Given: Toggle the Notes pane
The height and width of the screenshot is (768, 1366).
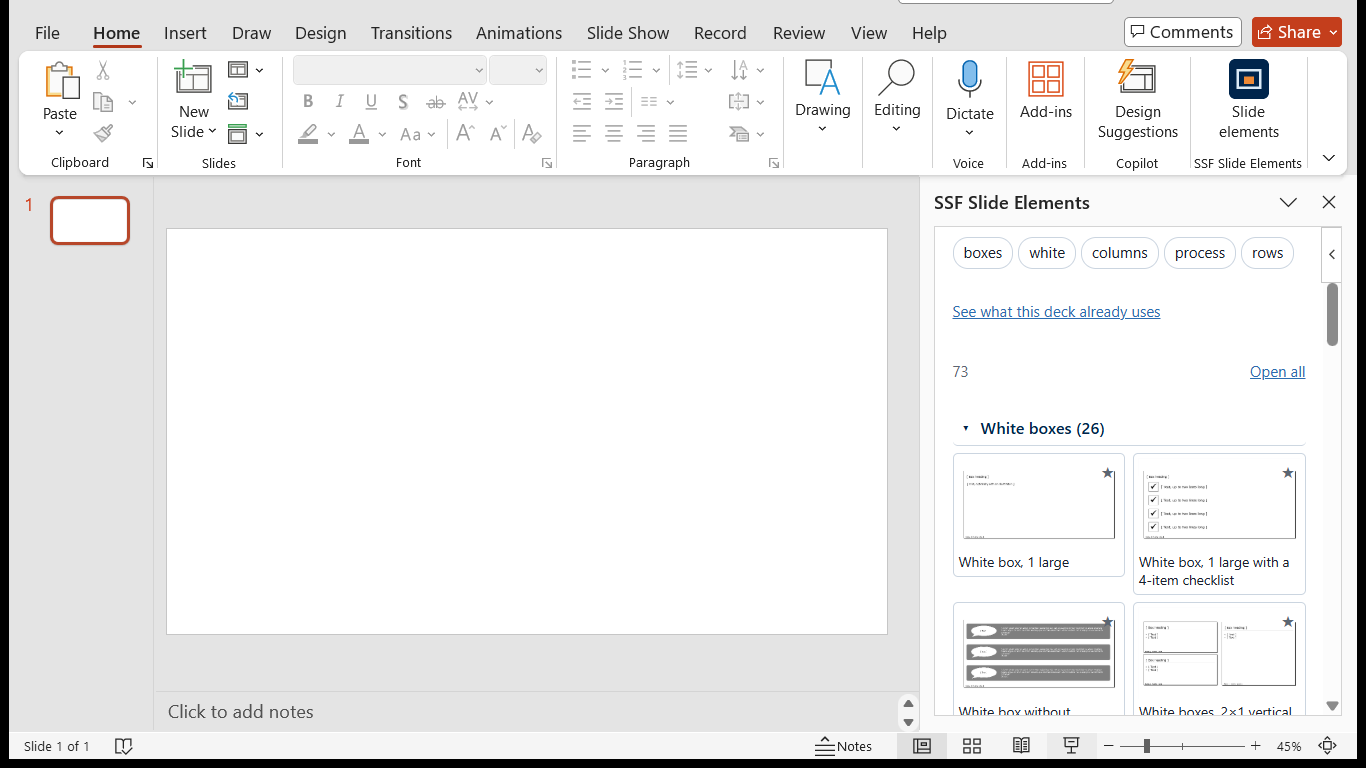Looking at the screenshot, I should [843, 746].
